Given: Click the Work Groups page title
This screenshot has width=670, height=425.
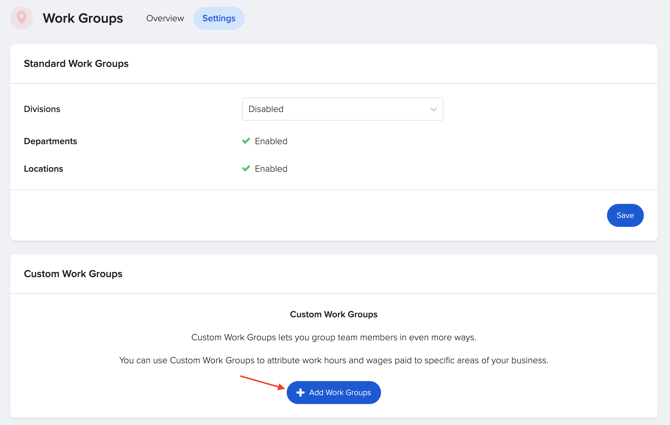Looking at the screenshot, I should [83, 18].
